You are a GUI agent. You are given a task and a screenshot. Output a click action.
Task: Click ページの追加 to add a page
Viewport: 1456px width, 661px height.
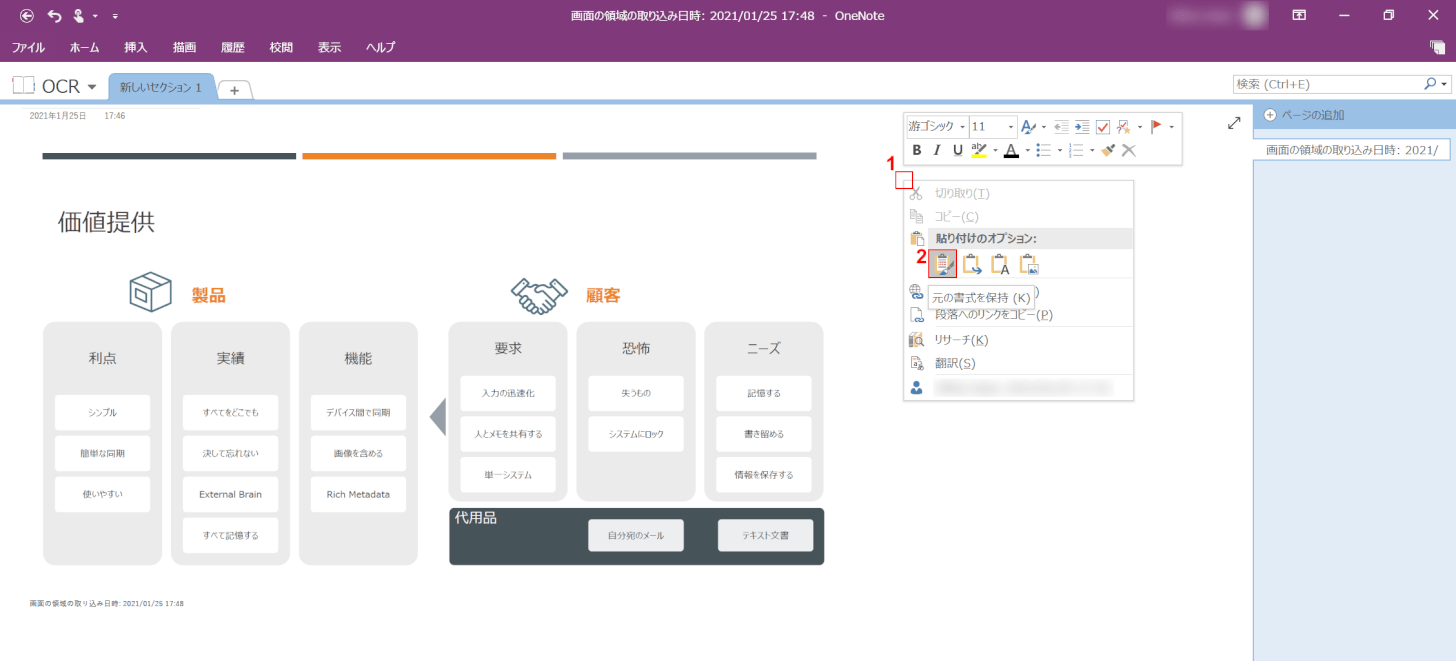(1312, 115)
